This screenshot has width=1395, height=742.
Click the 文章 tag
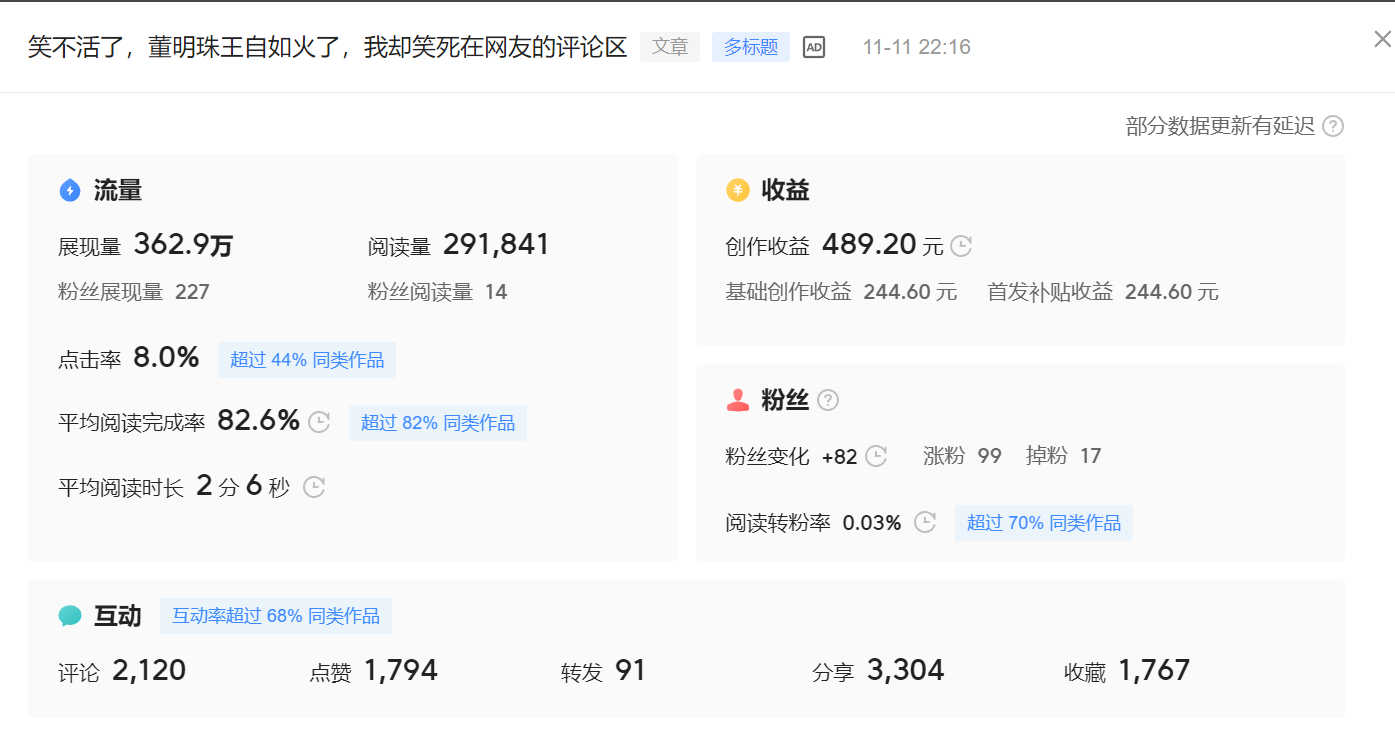pyautogui.click(x=670, y=47)
